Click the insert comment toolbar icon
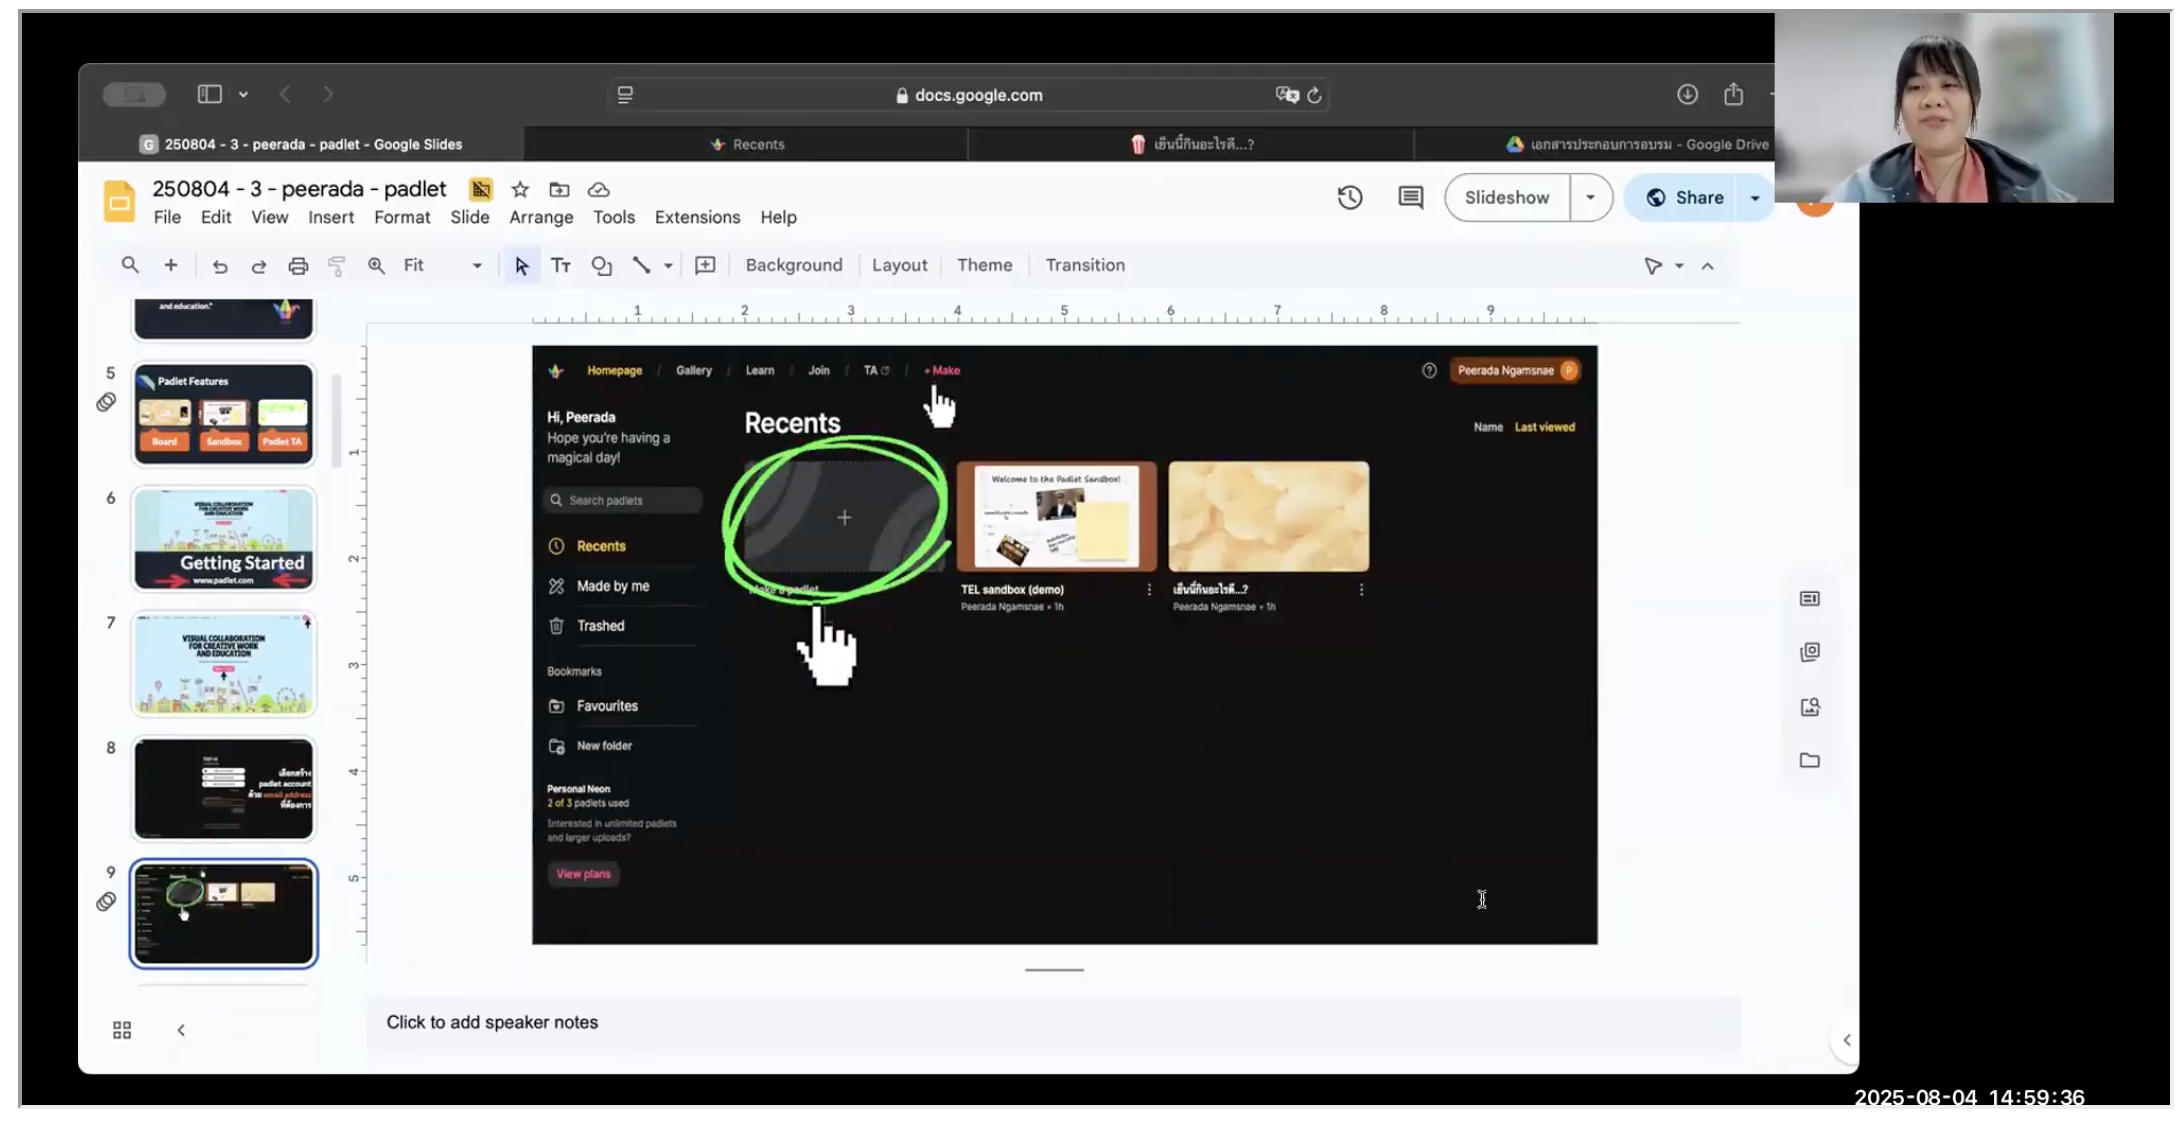 click(x=705, y=265)
